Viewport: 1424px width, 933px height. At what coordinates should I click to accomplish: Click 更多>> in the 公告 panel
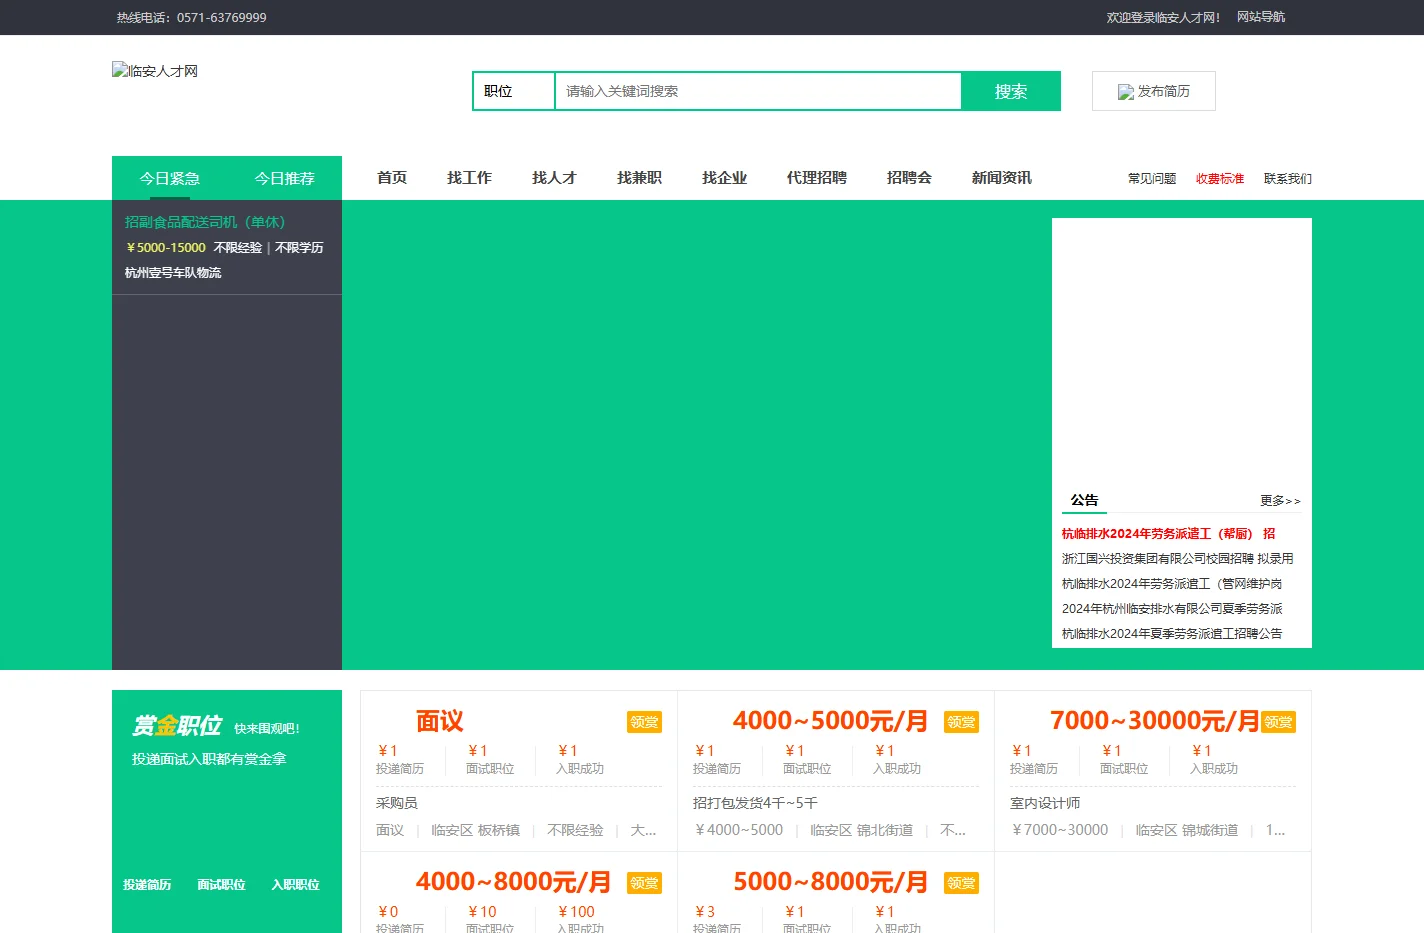point(1280,501)
